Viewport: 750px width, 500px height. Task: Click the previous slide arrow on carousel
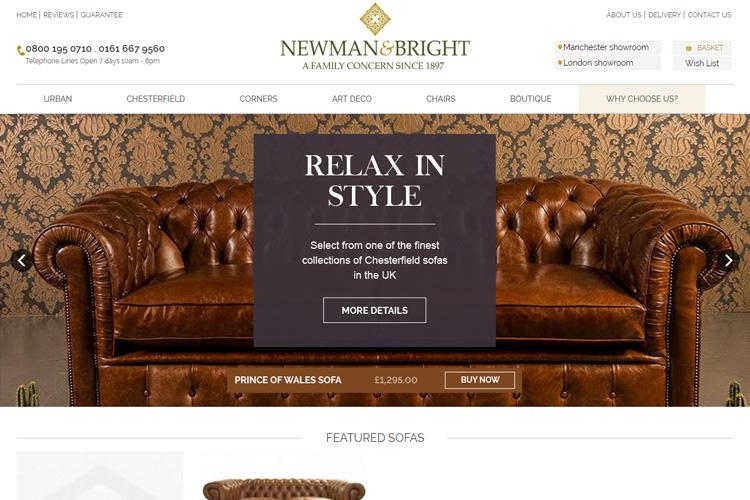click(22, 261)
